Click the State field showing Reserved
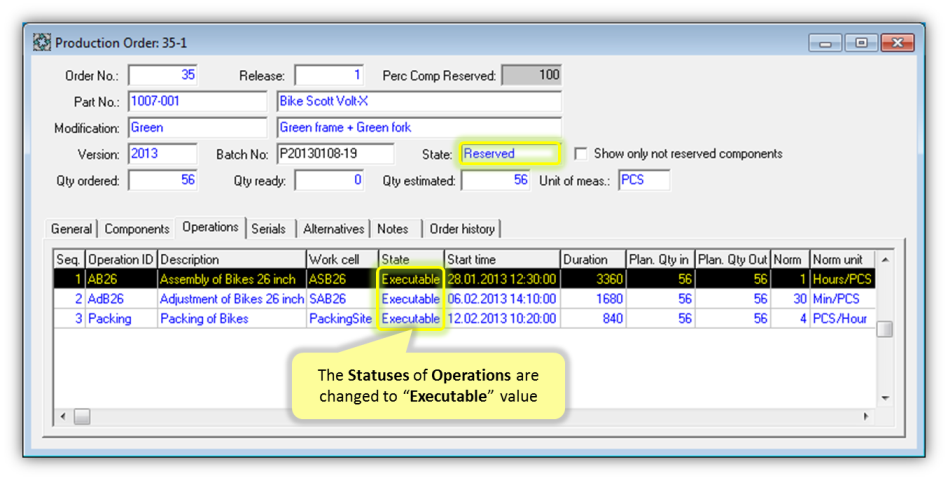Image resolution: width=948 pixels, height=480 pixels. (509, 154)
